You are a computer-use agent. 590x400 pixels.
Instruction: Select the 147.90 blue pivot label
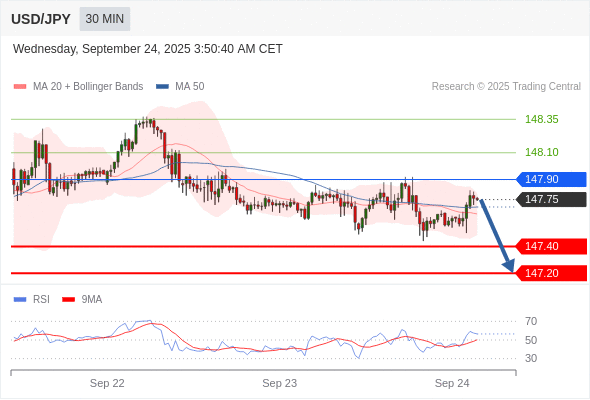(551, 179)
